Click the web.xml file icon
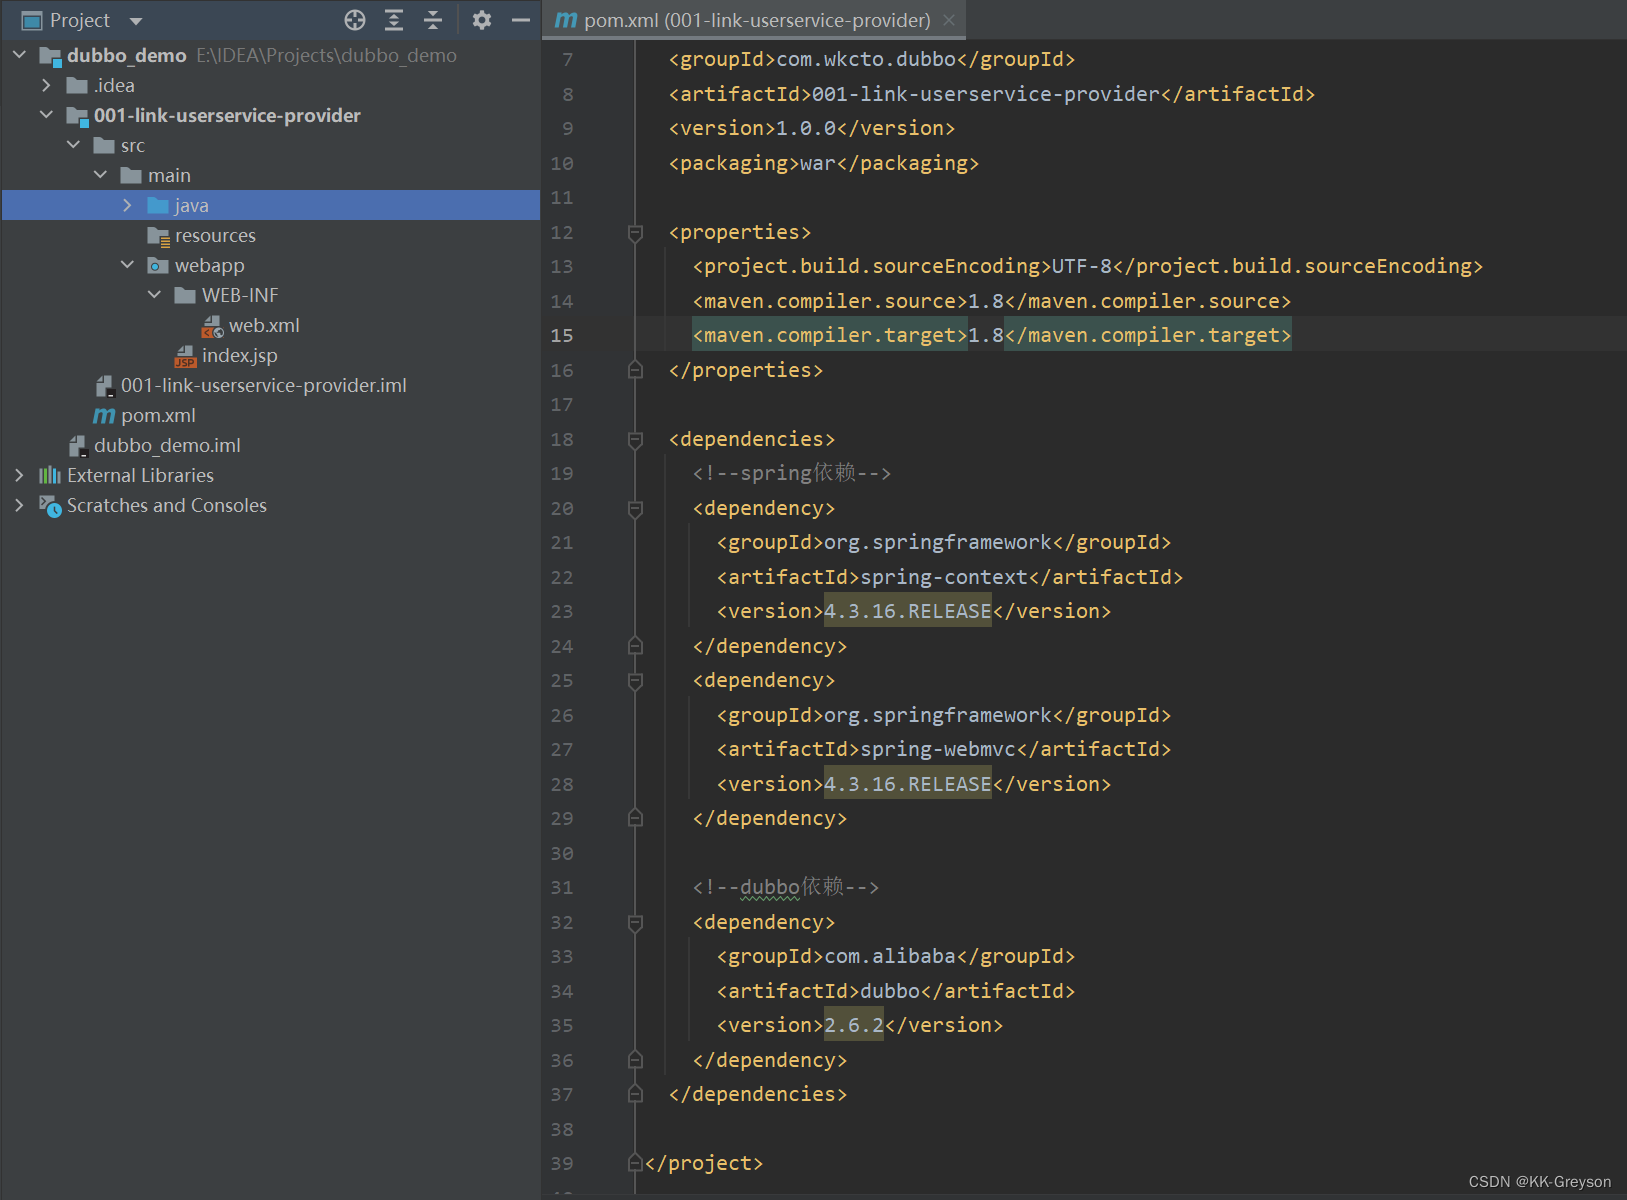1627x1200 pixels. [212, 326]
